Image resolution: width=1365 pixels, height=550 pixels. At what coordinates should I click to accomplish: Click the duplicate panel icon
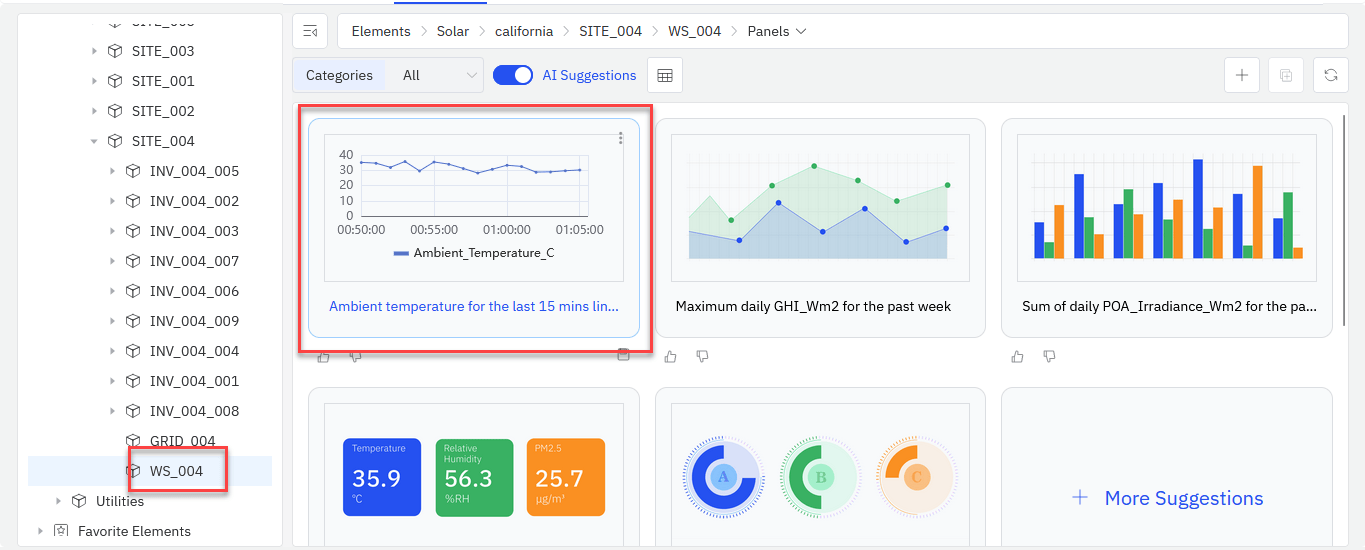[1286, 76]
